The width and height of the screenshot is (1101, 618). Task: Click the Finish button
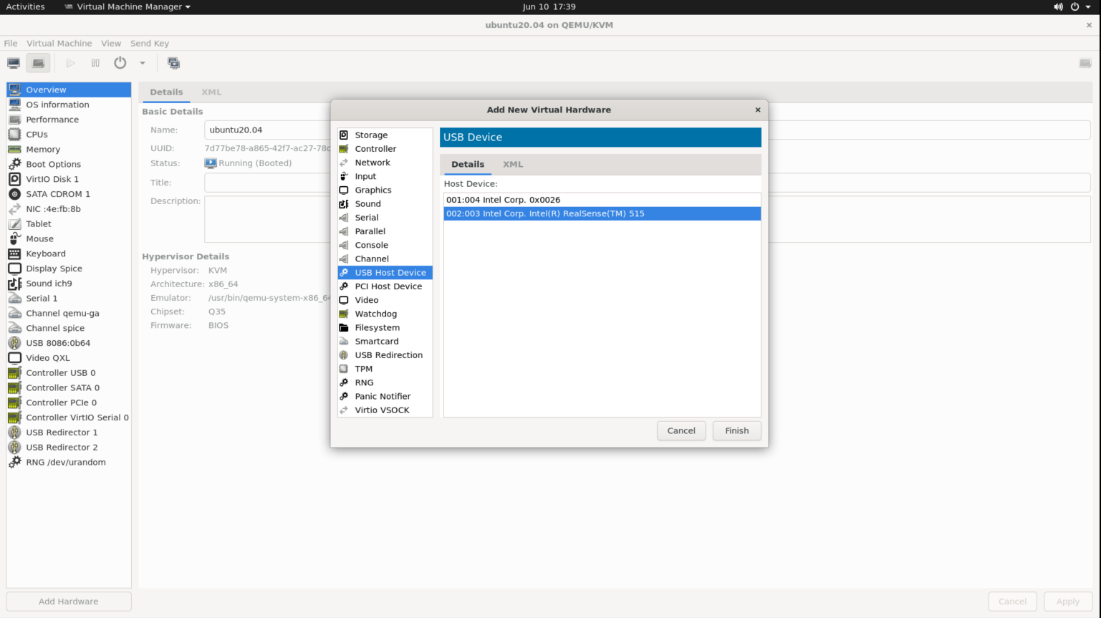(737, 430)
